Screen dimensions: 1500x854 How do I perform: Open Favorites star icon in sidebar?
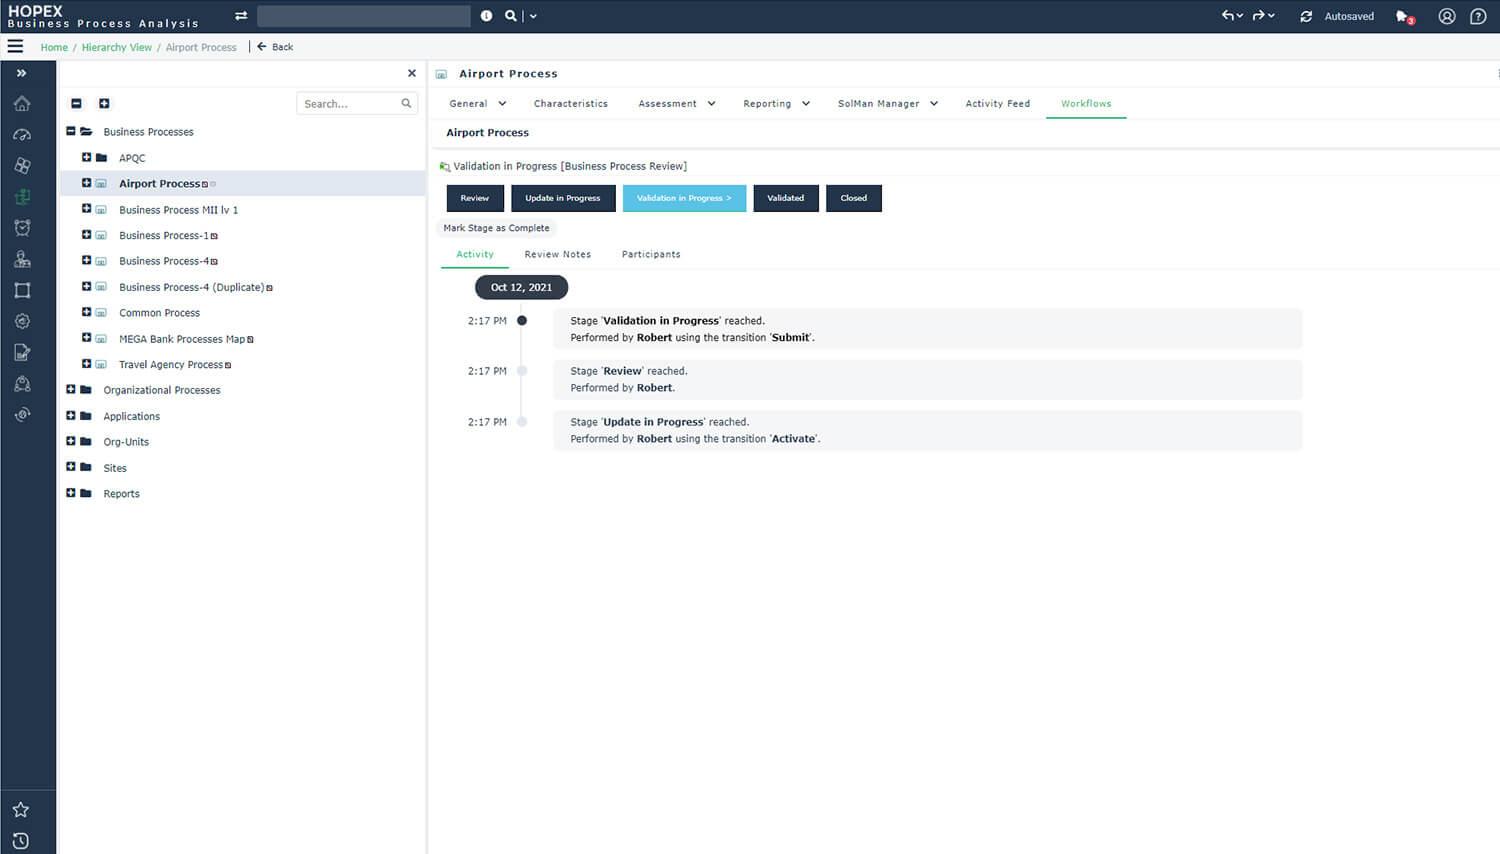[21, 809]
